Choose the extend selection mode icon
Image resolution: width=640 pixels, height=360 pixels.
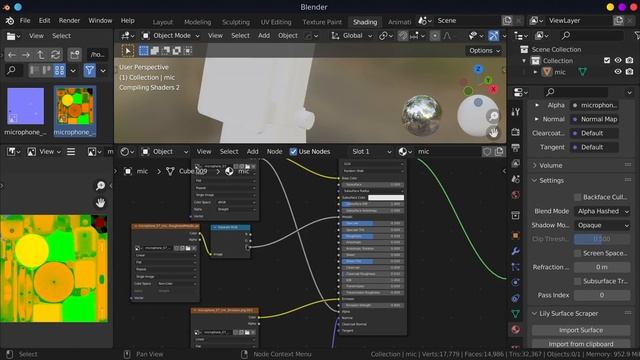[x=155, y=51]
